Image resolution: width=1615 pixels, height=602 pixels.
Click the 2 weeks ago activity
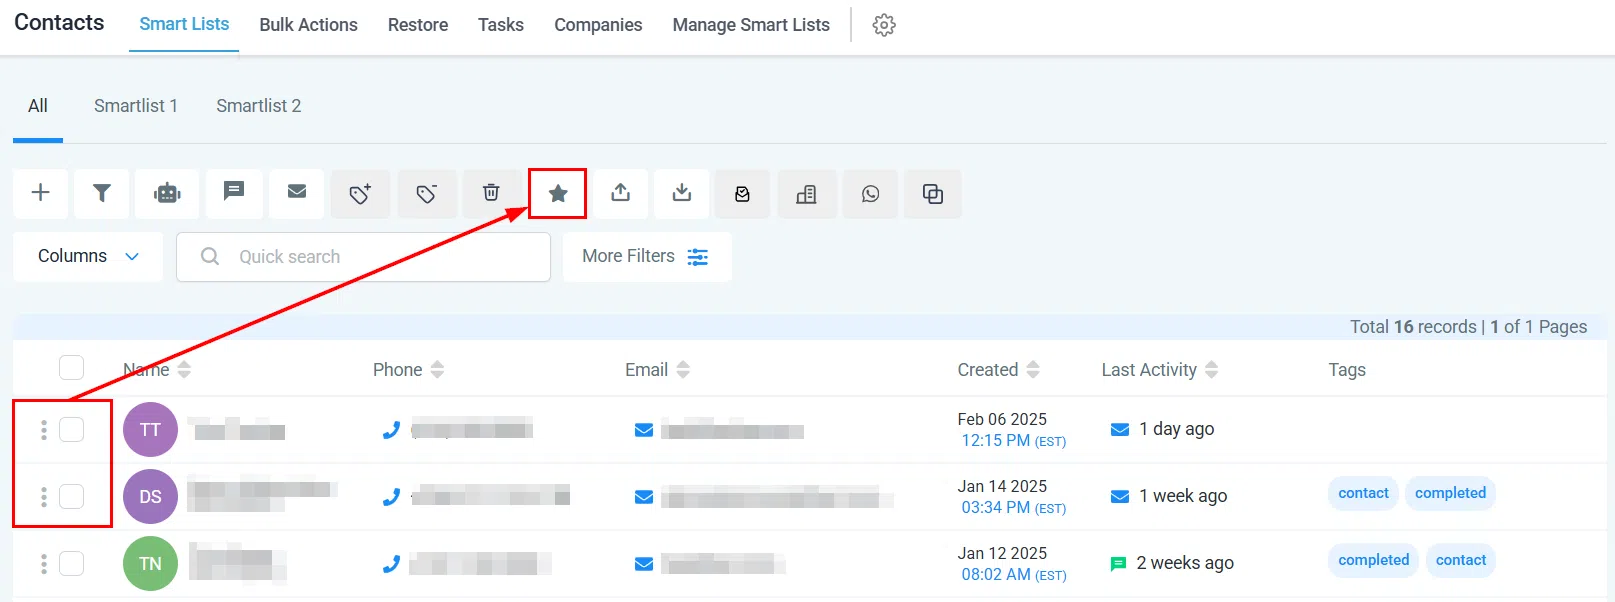pyautogui.click(x=1185, y=563)
